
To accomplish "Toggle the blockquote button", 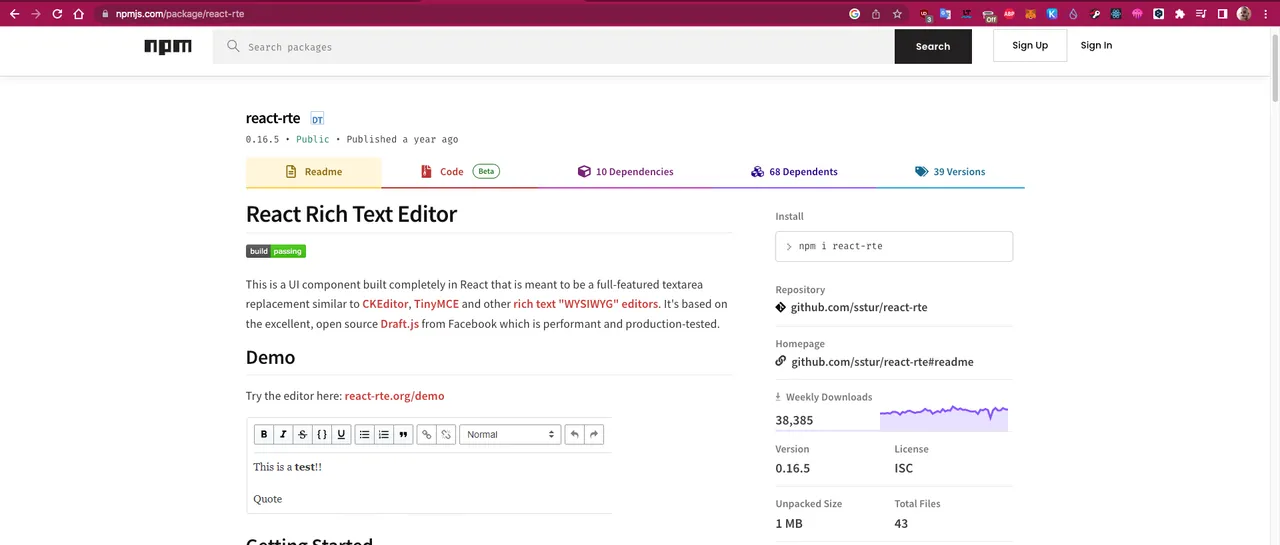I will [404, 434].
